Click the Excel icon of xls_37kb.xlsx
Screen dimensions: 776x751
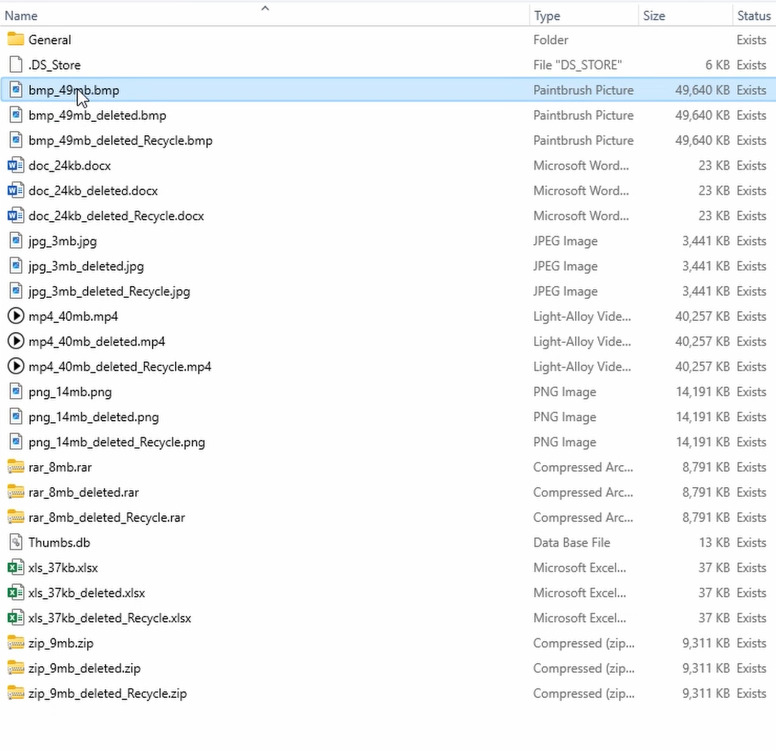coord(16,567)
